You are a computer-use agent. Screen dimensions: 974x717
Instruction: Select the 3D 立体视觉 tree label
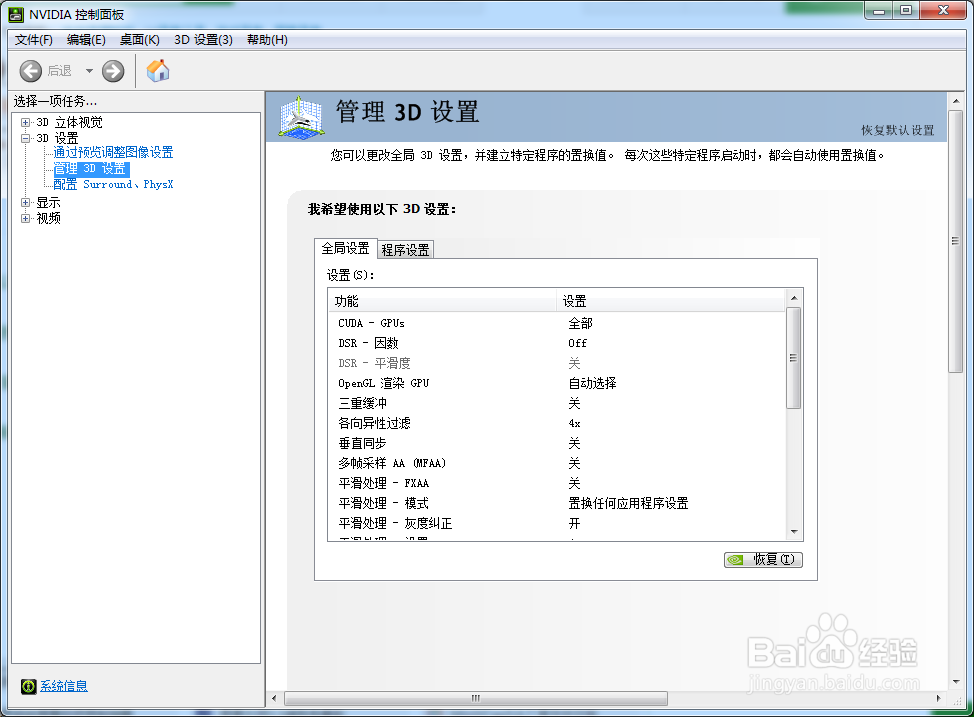pyautogui.click(x=70, y=122)
